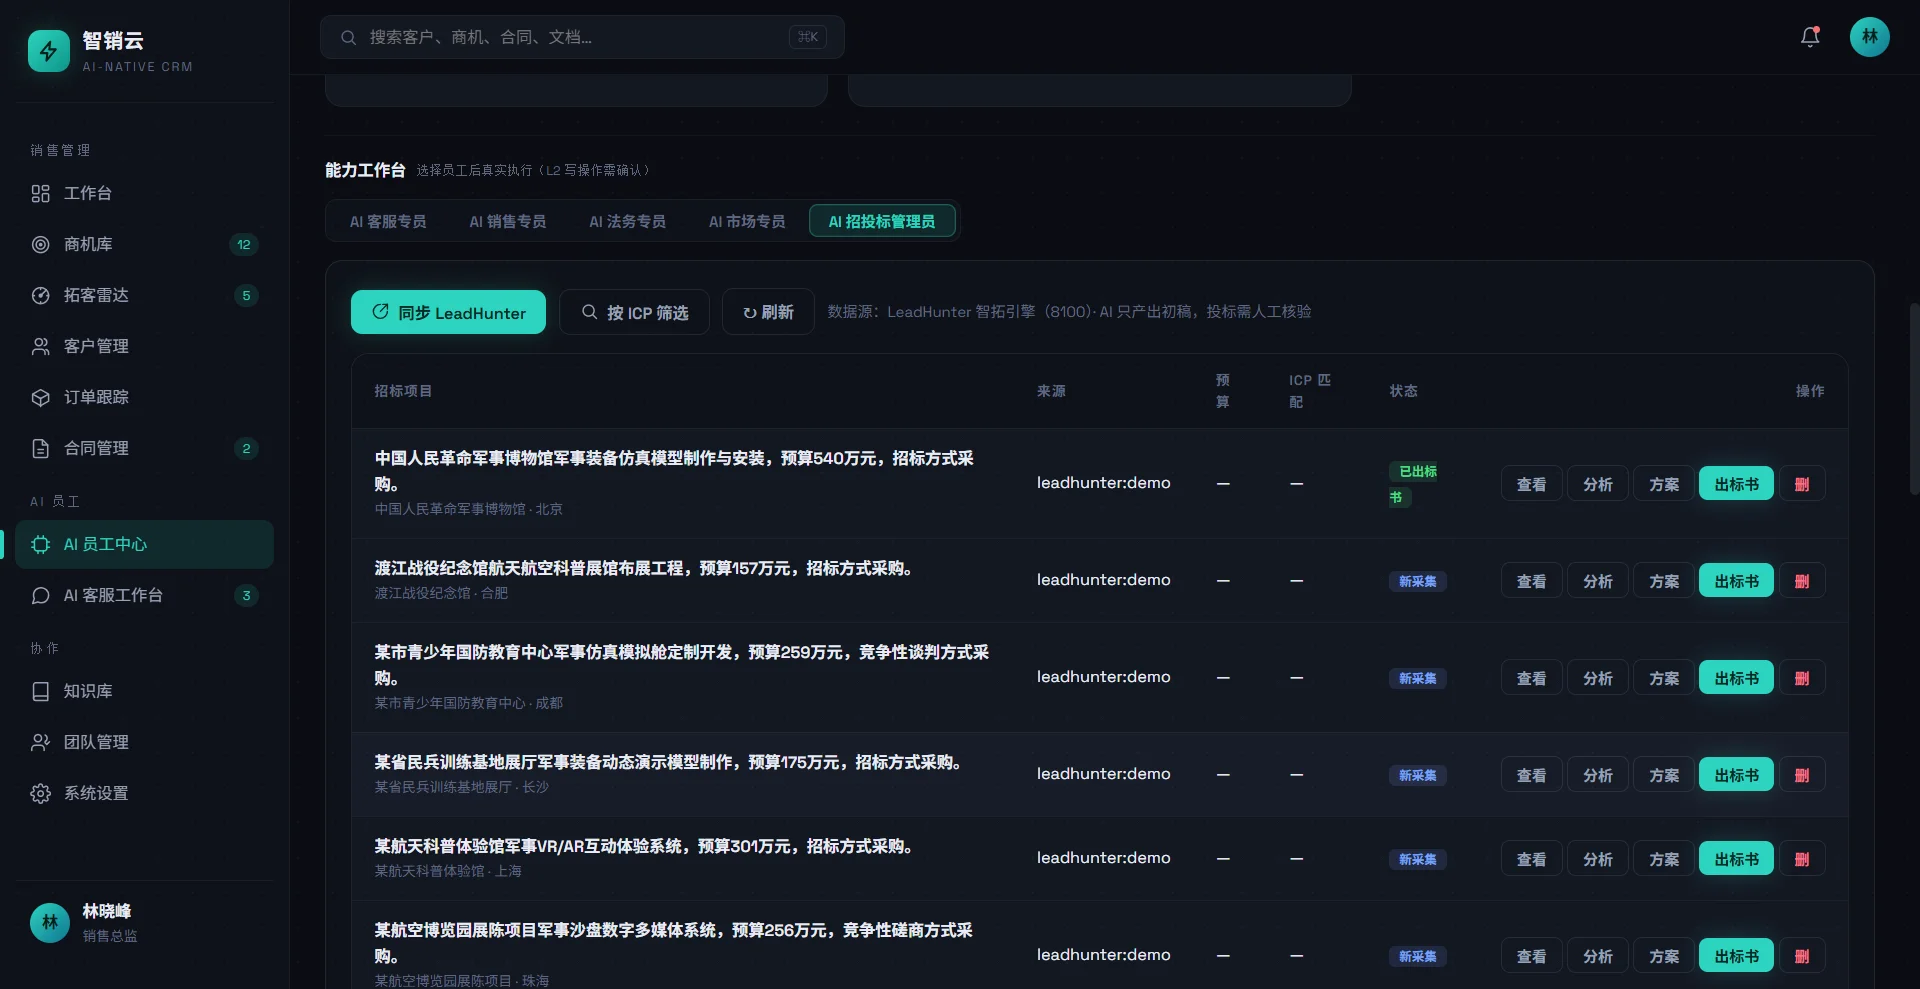Open the 林 user avatar in the header
This screenshot has width=1920, height=989.
[1869, 37]
